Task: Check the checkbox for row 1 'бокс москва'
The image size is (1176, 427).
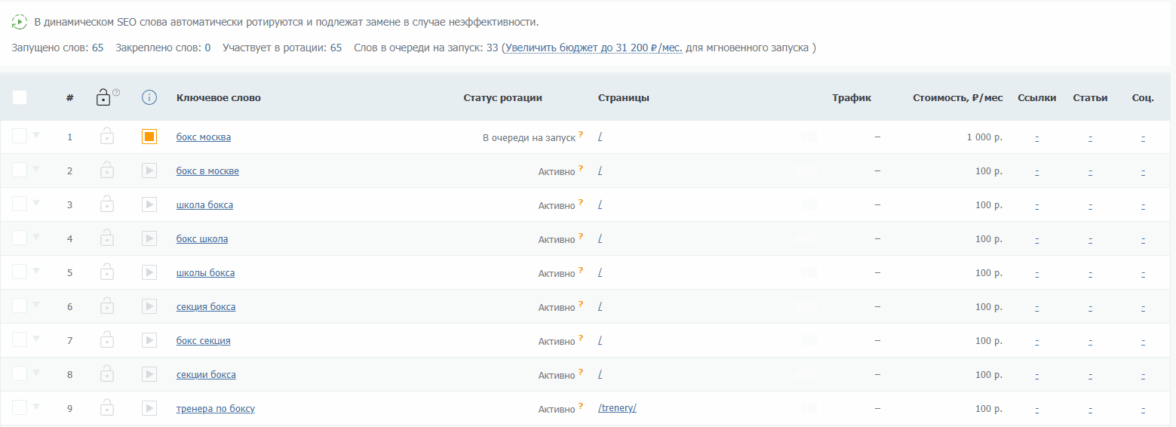Action: [x=20, y=137]
